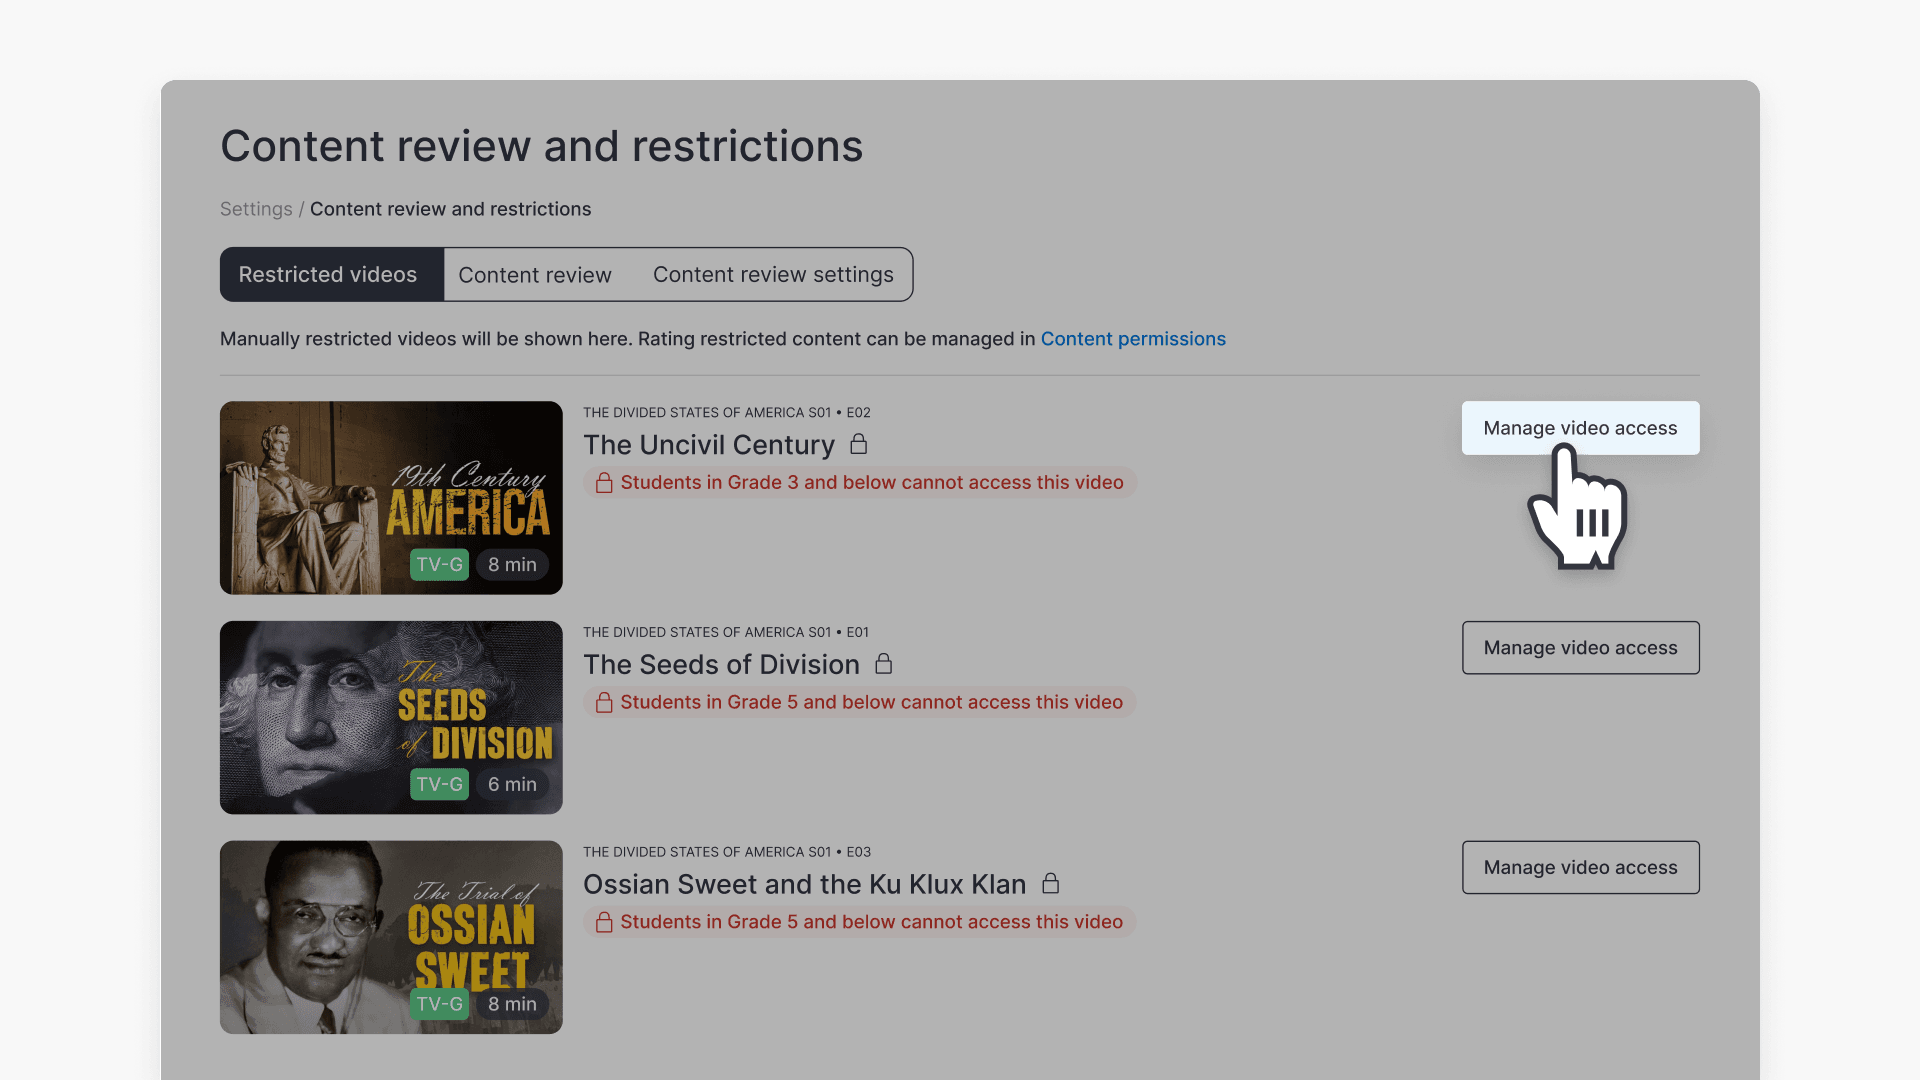This screenshot has height=1080, width=1920.
Task: Click the red lock on Ossian Sweet restriction
Action: [604, 922]
